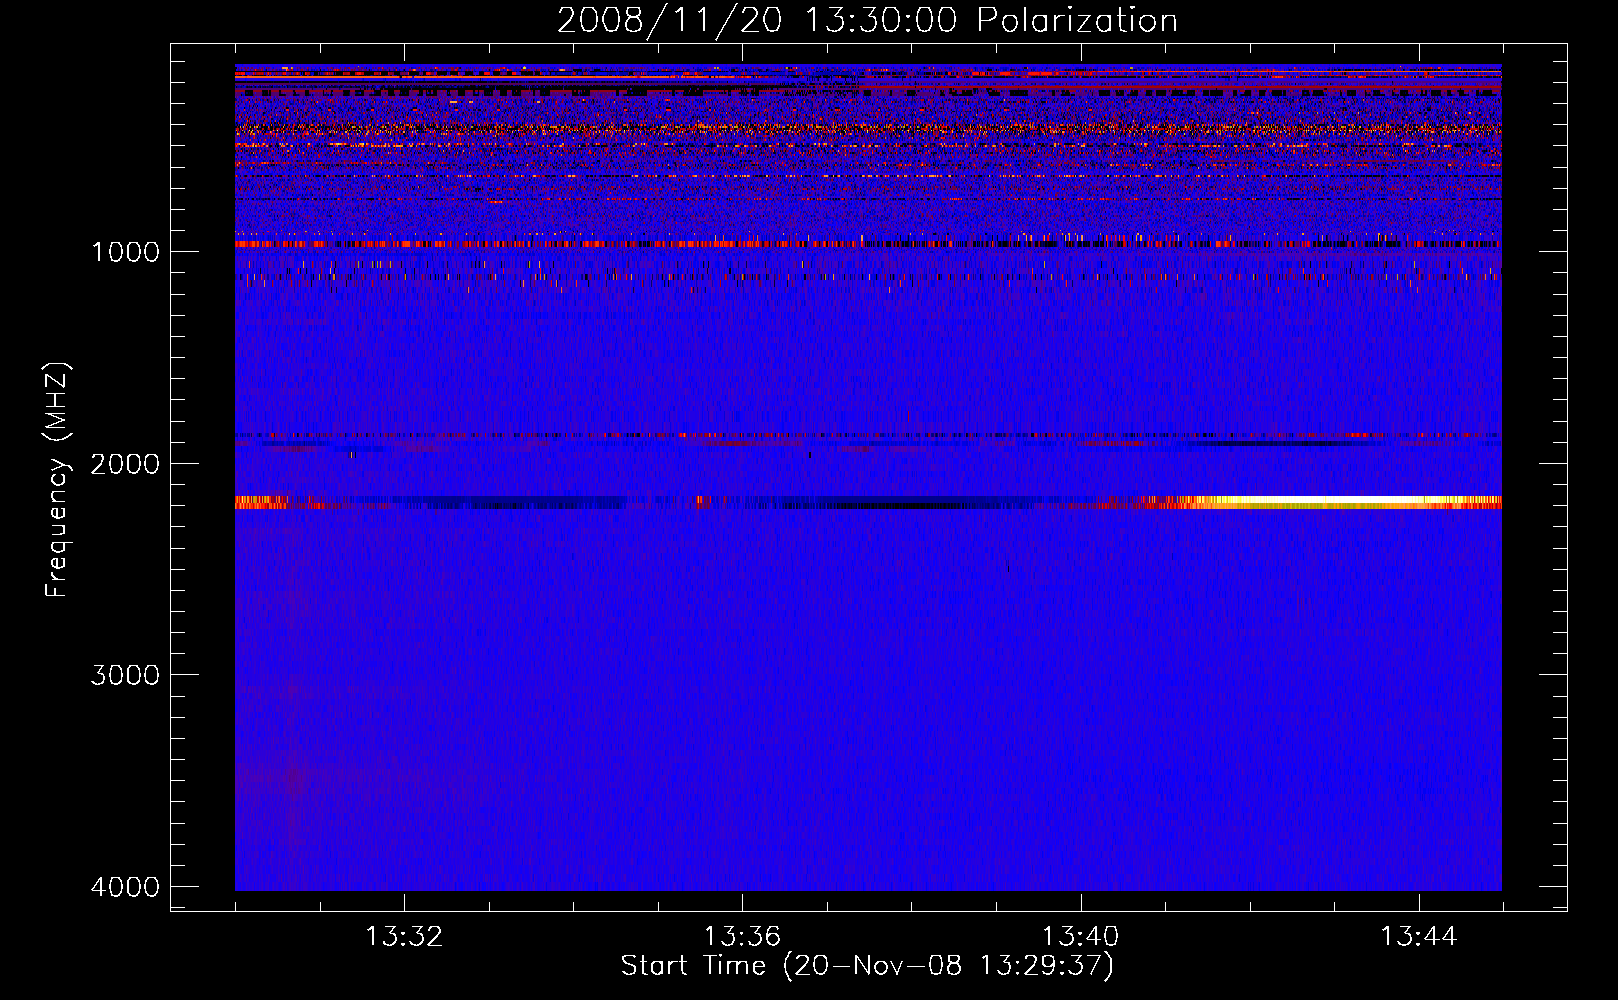Image resolution: width=1618 pixels, height=1000 pixels.
Task: Click the 'Frequency (MHZ)' axis label
Action: pyautogui.click(x=57, y=479)
